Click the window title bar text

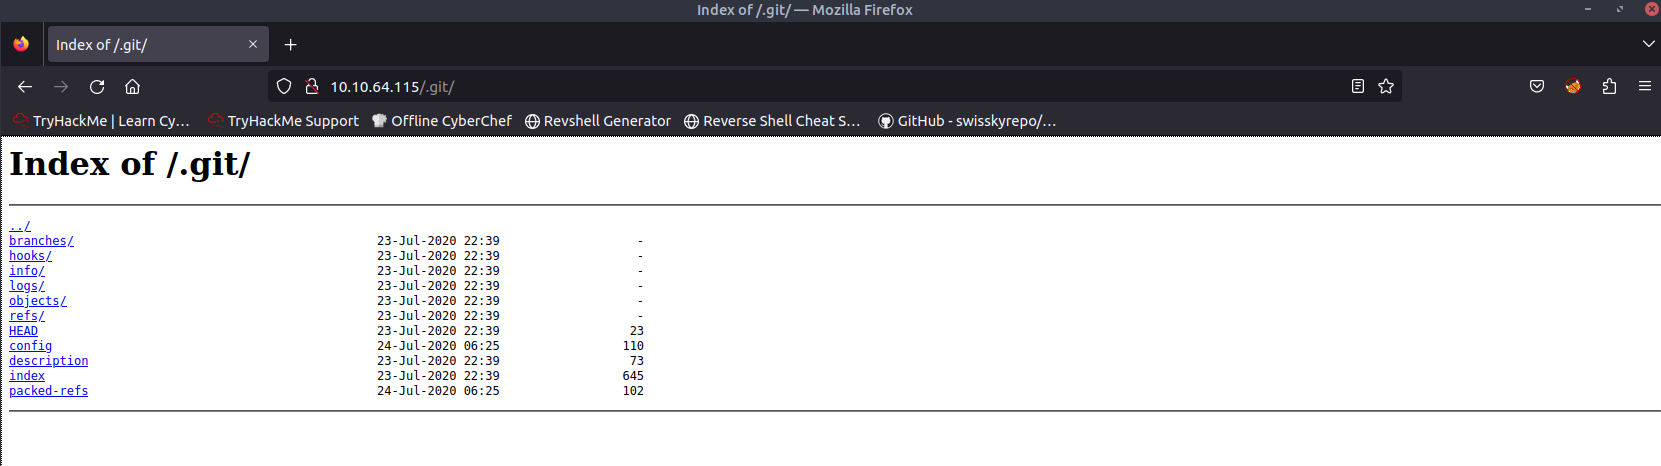(x=805, y=10)
